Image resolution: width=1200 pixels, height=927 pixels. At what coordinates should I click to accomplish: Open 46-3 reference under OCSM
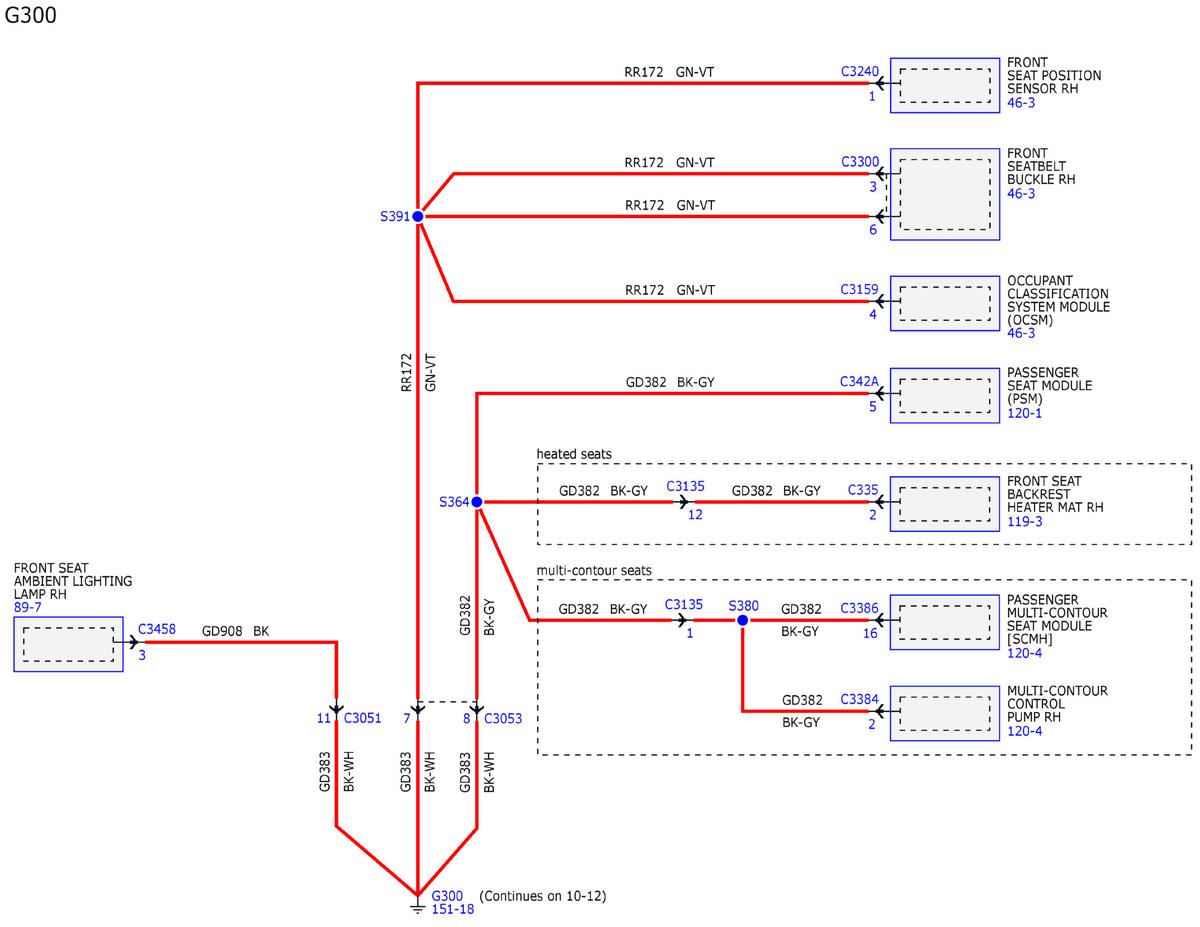[x=1021, y=334]
